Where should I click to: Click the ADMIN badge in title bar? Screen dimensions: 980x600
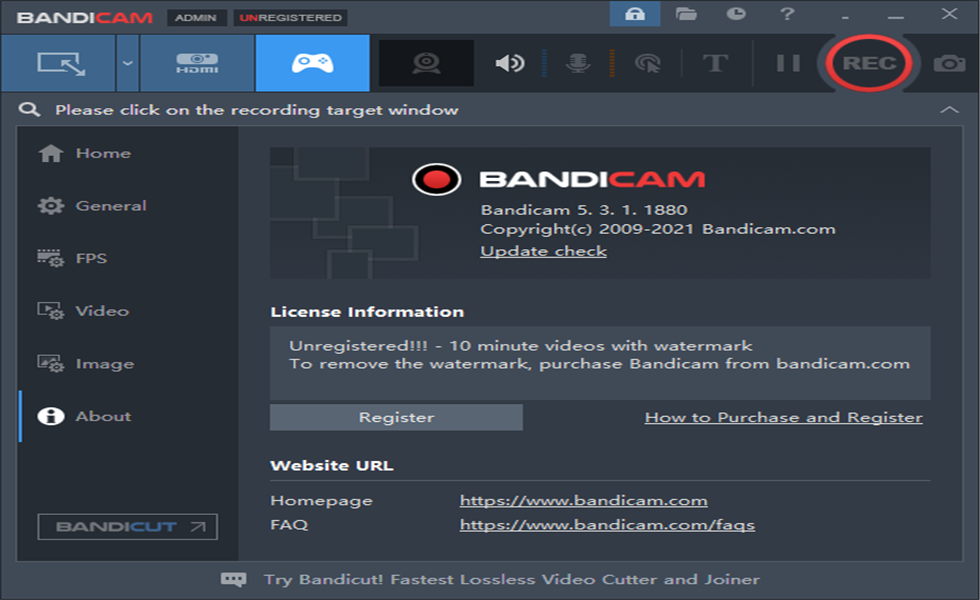(196, 18)
